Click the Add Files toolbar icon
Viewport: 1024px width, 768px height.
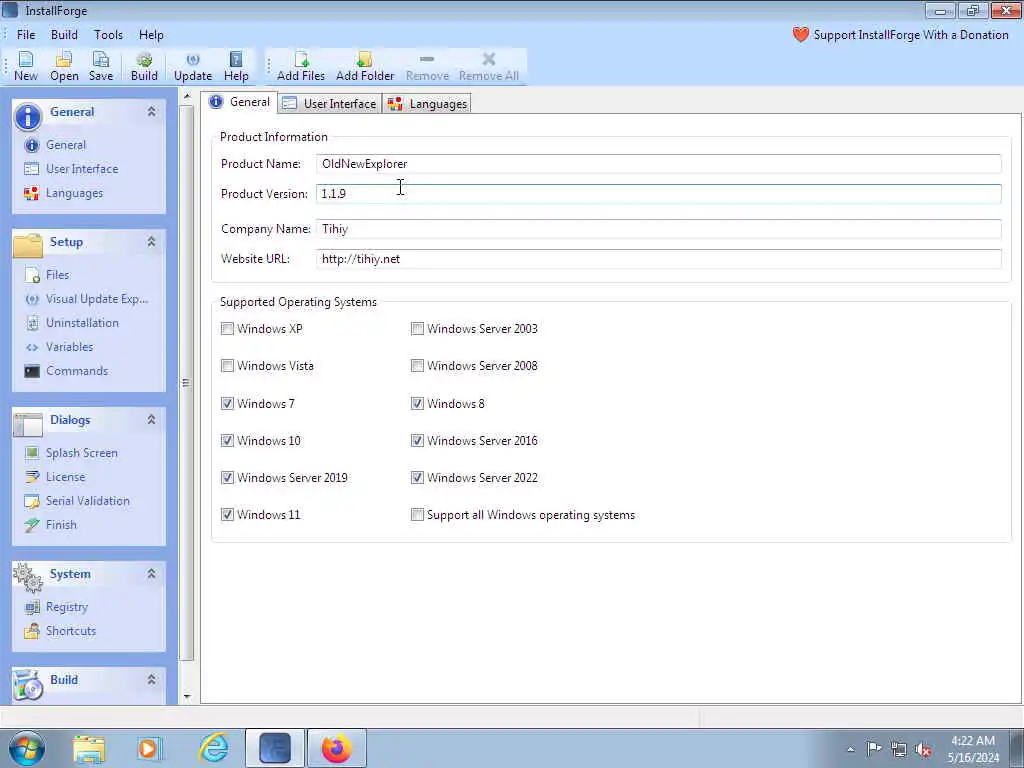(300, 67)
